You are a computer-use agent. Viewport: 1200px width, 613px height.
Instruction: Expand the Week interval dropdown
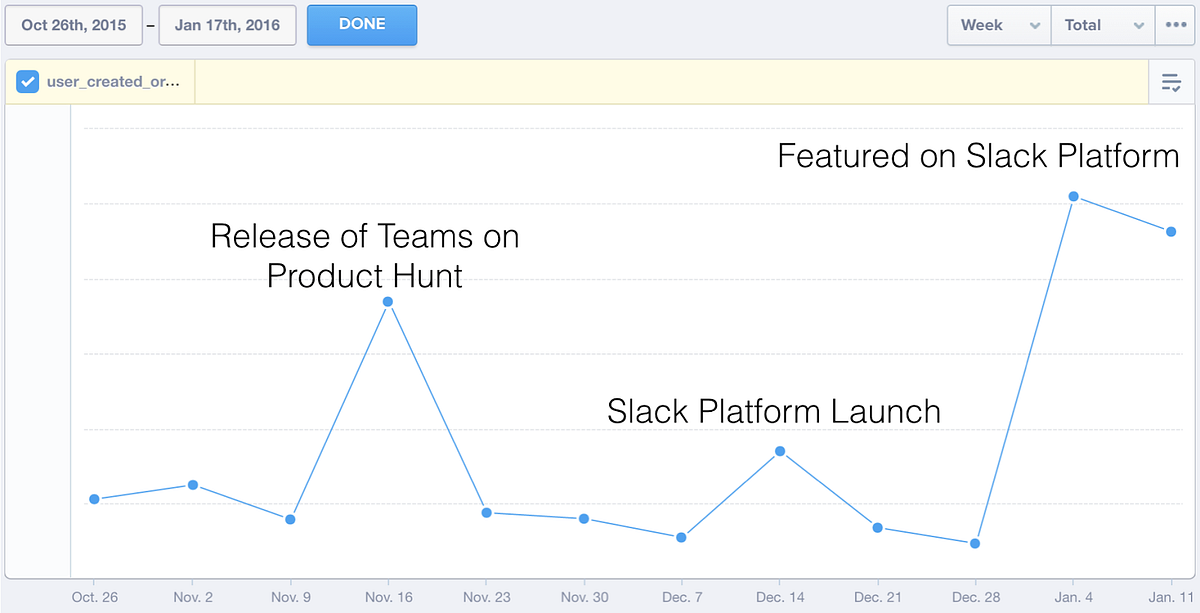coord(999,25)
